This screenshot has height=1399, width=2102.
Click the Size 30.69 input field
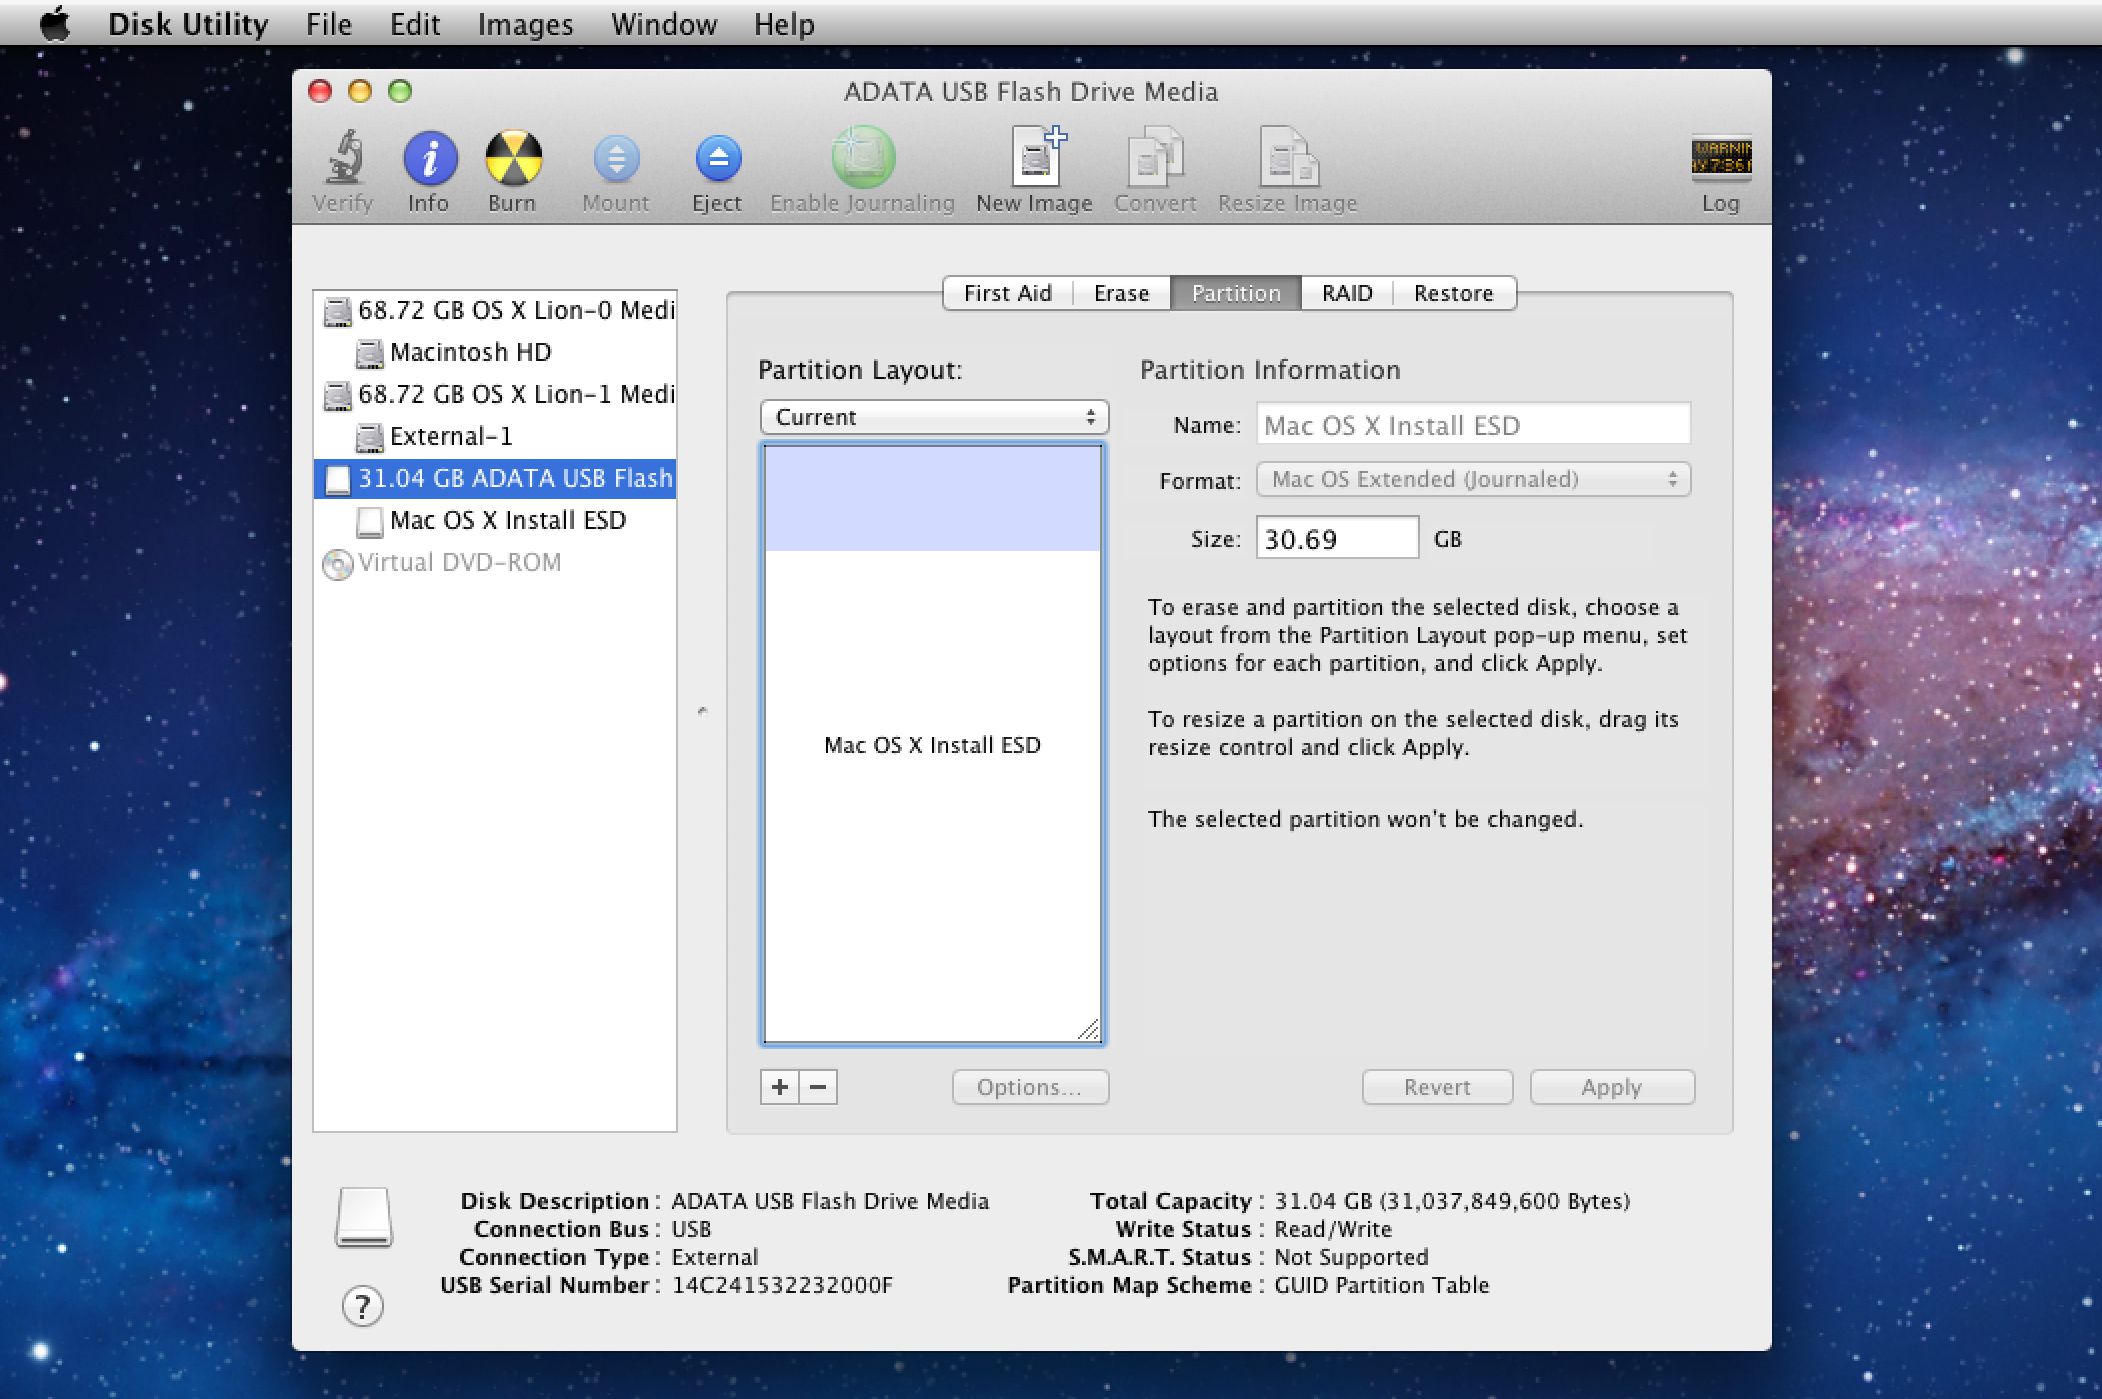click(x=1337, y=538)
